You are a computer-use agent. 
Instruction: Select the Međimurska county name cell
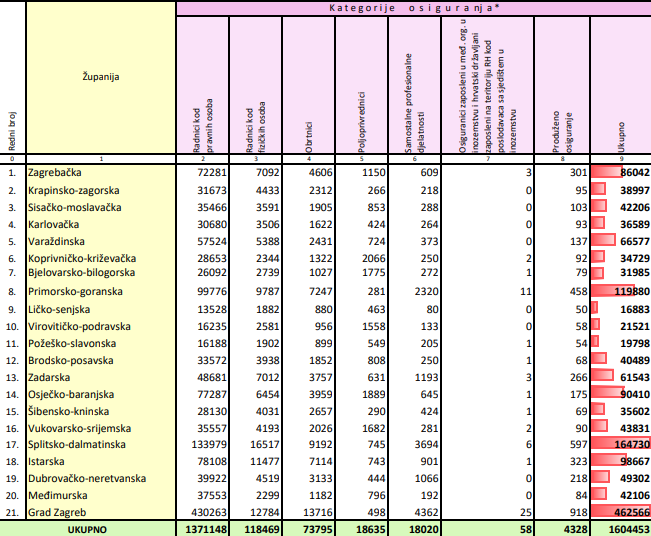[x=55, y=493]
